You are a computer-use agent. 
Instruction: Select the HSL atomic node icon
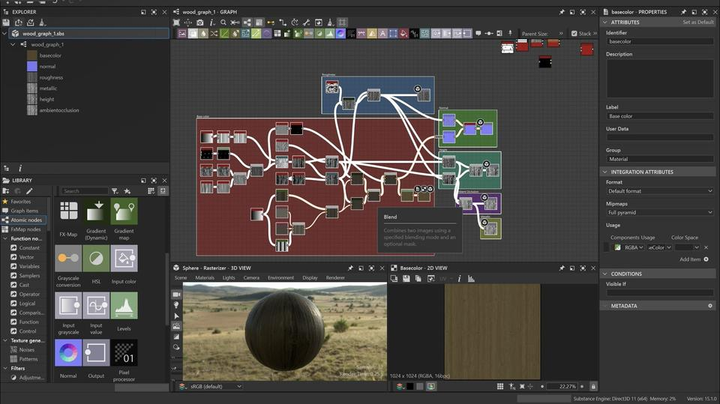click(96, 258)
